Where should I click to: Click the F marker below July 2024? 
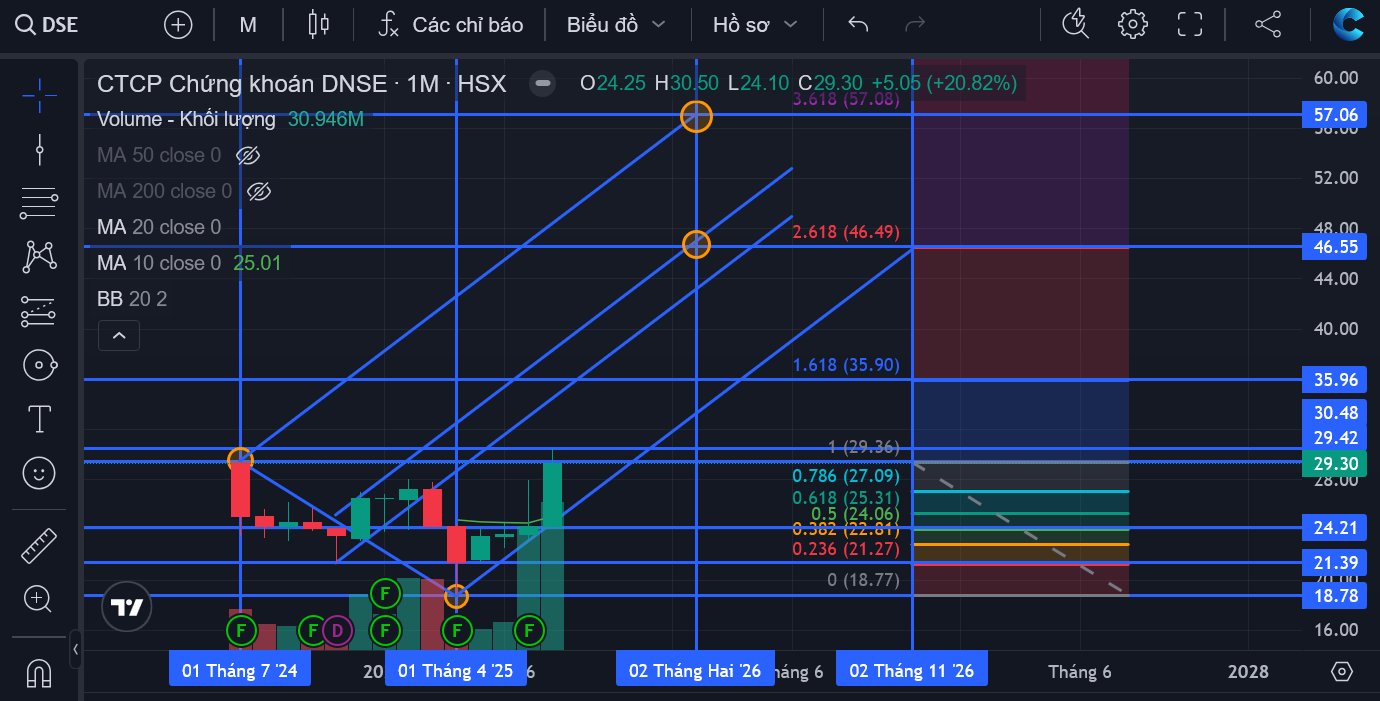240,630
